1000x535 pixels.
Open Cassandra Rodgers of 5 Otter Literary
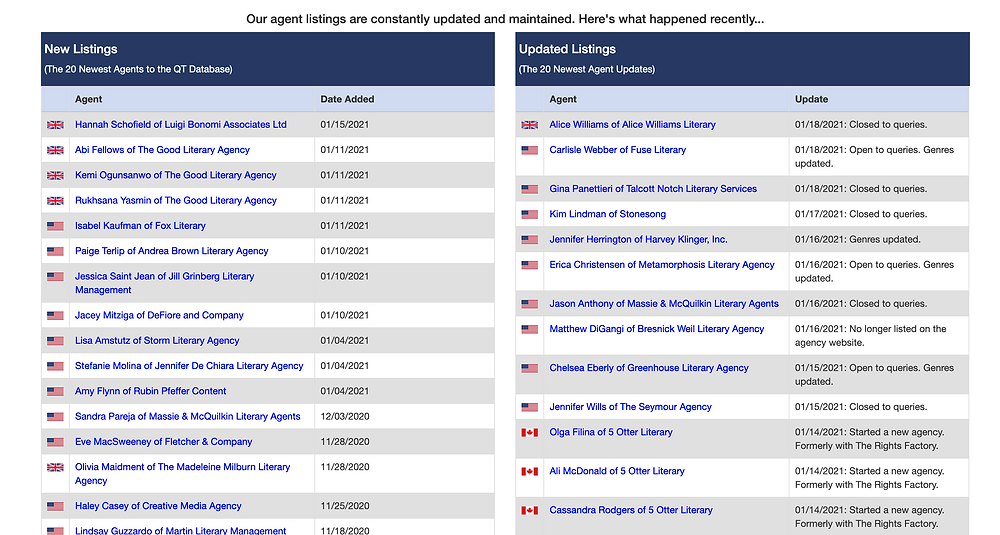click(631, 510)
